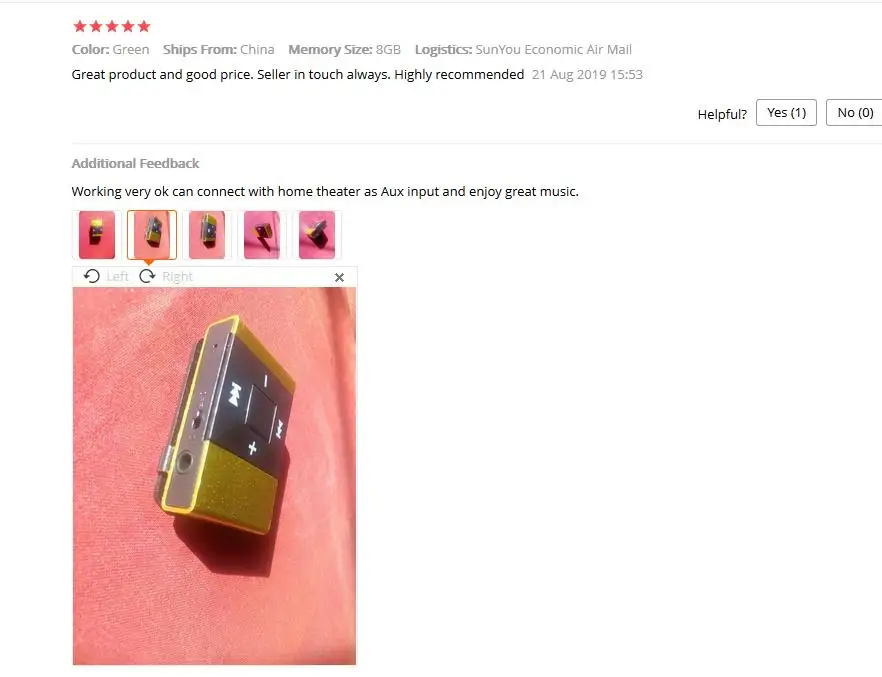Select the highlighted second photo thumbnail
This screenshot has width=882, height=677.
152,235
